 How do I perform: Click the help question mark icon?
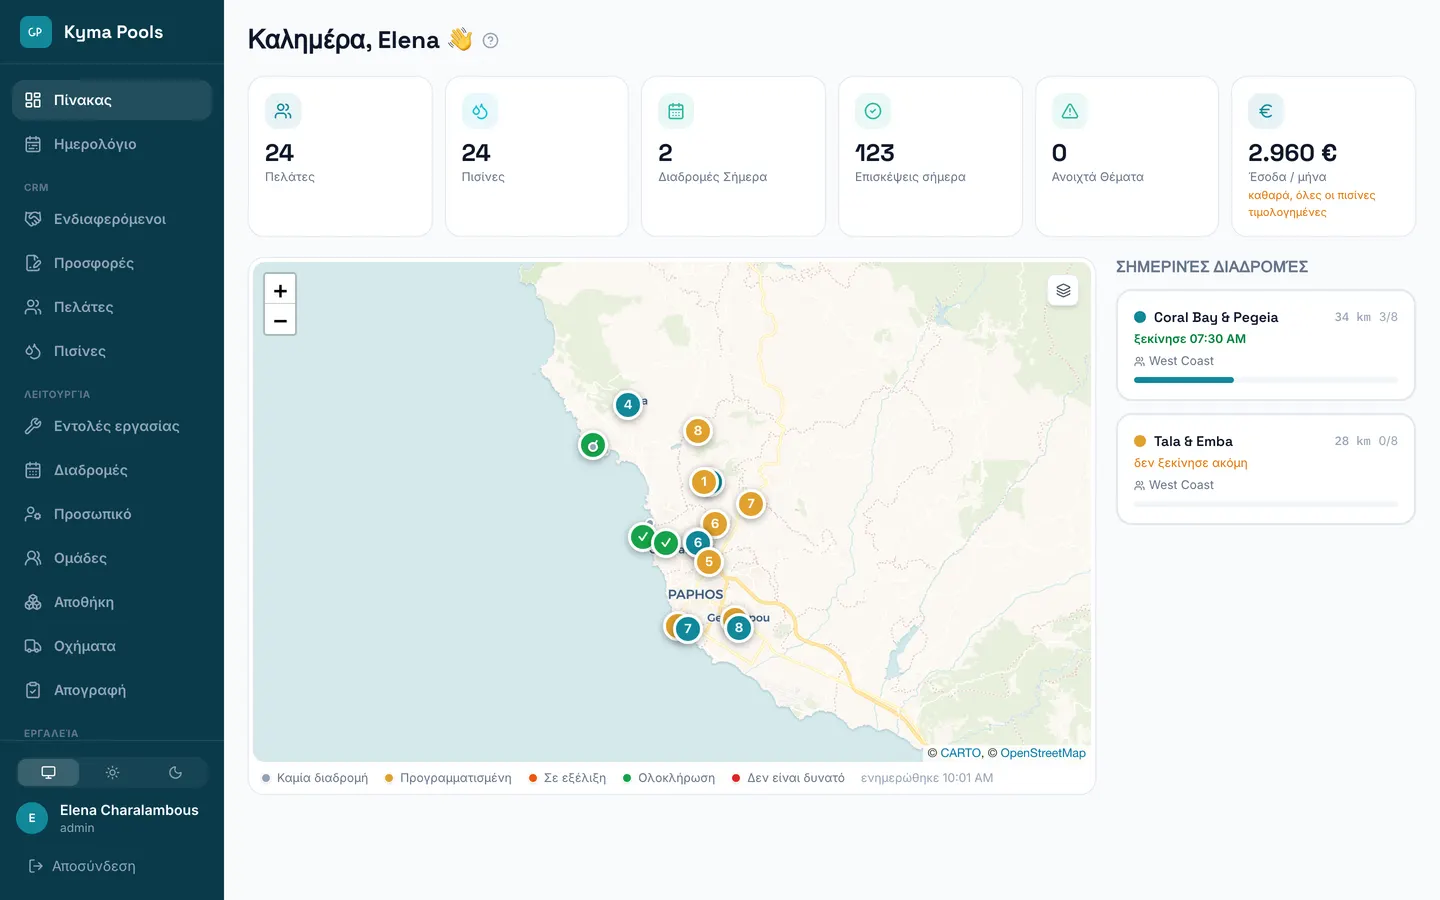point(490,41)
